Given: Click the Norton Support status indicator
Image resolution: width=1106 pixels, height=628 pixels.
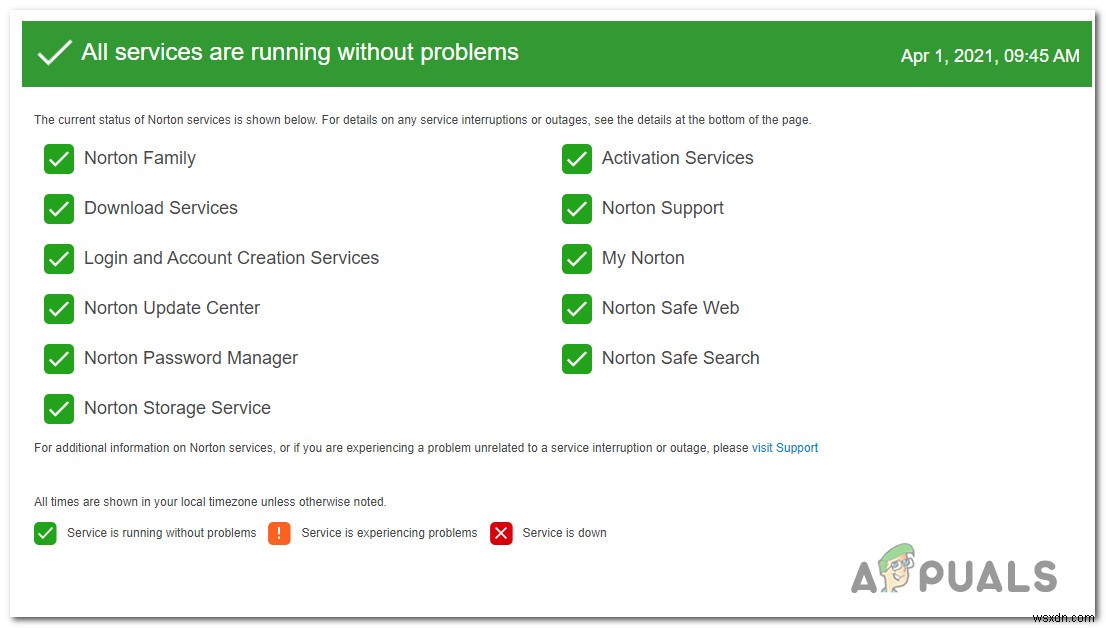Looking at the screenshot, I should click(577, 208).
